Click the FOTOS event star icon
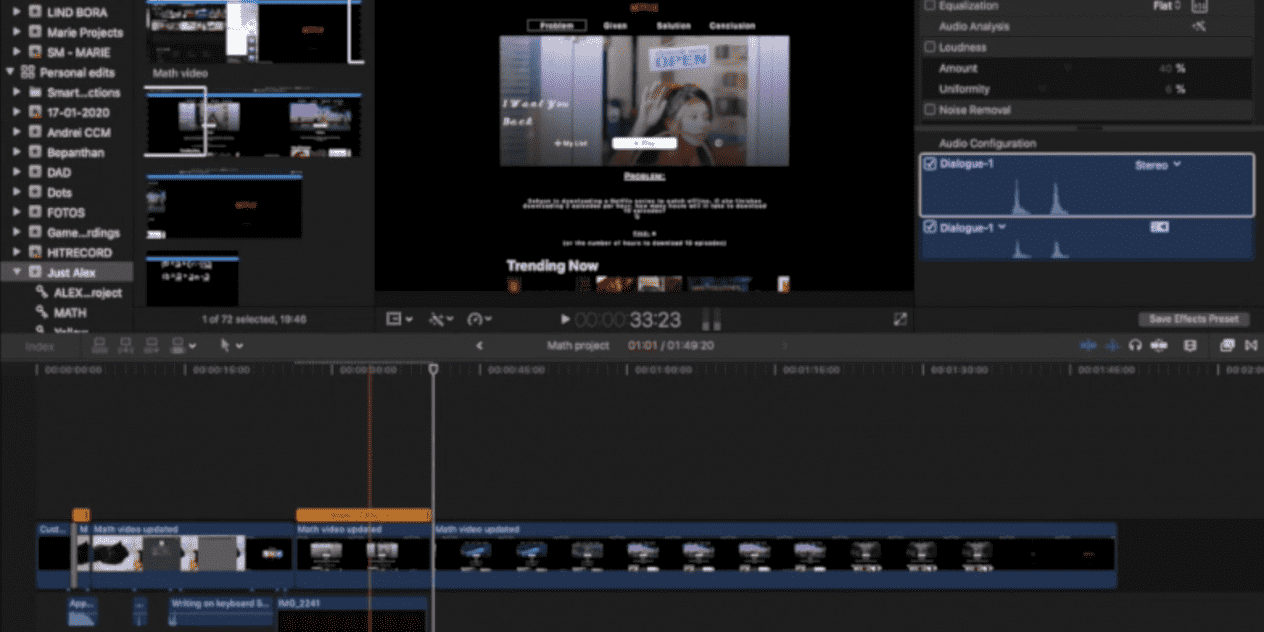This screenshot has height=632, width=1264. [x=35, y=212]
